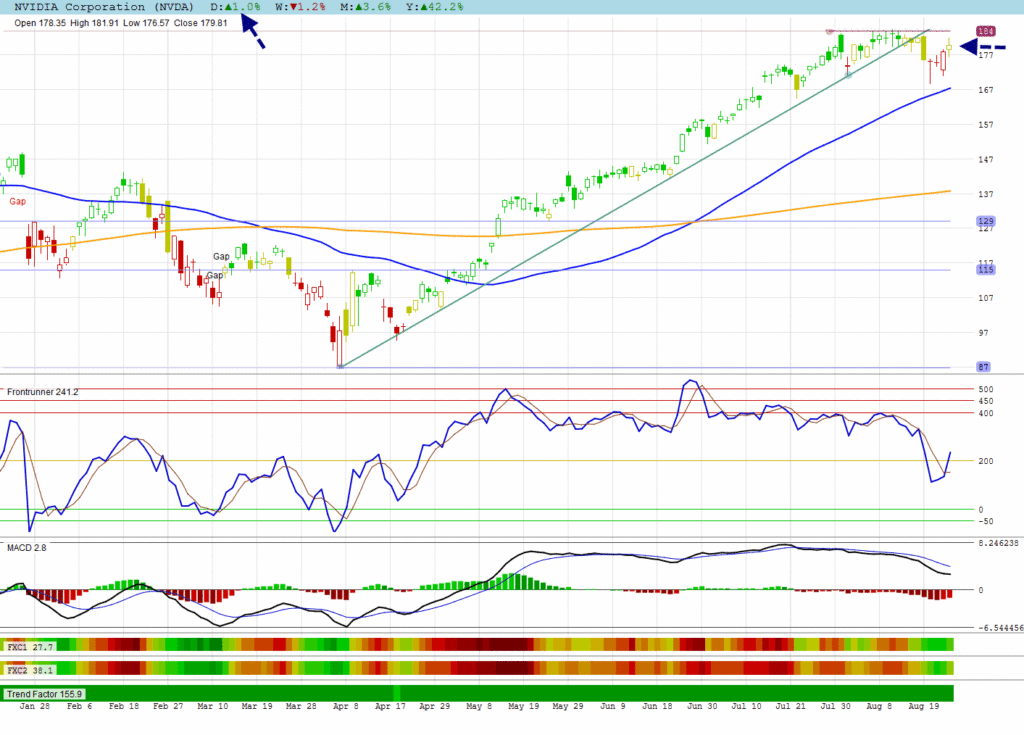Click the Aug 19 date label
The image size is (1024, 735).
(x=924, y=706)
